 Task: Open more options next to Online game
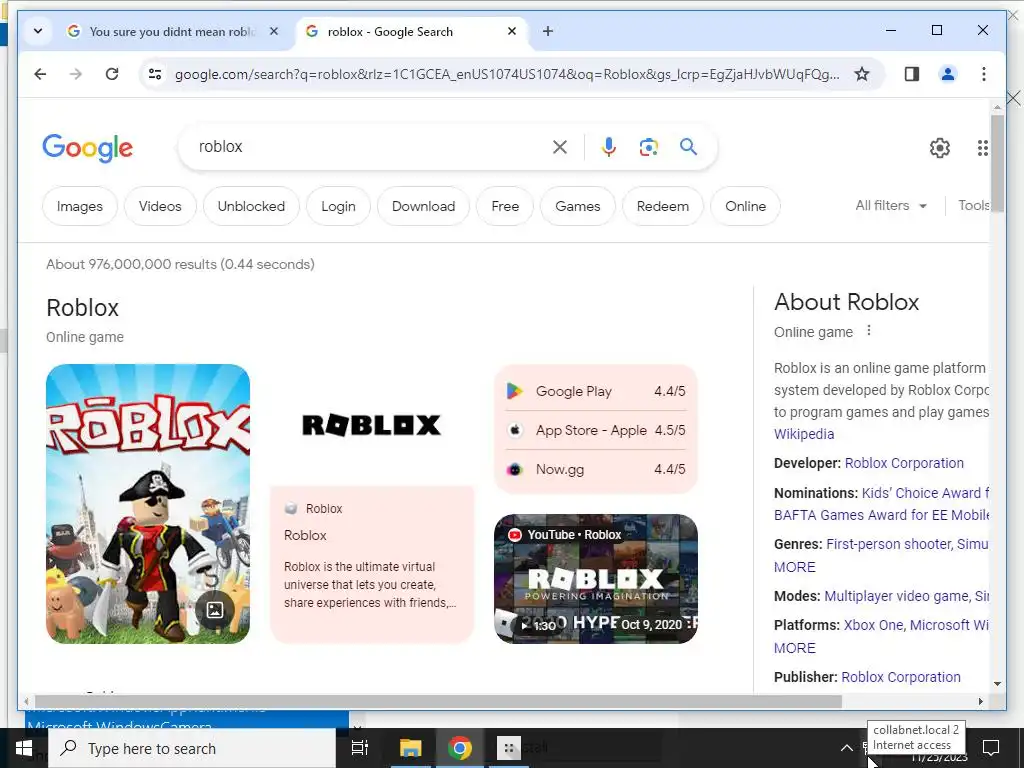point(869,330)
